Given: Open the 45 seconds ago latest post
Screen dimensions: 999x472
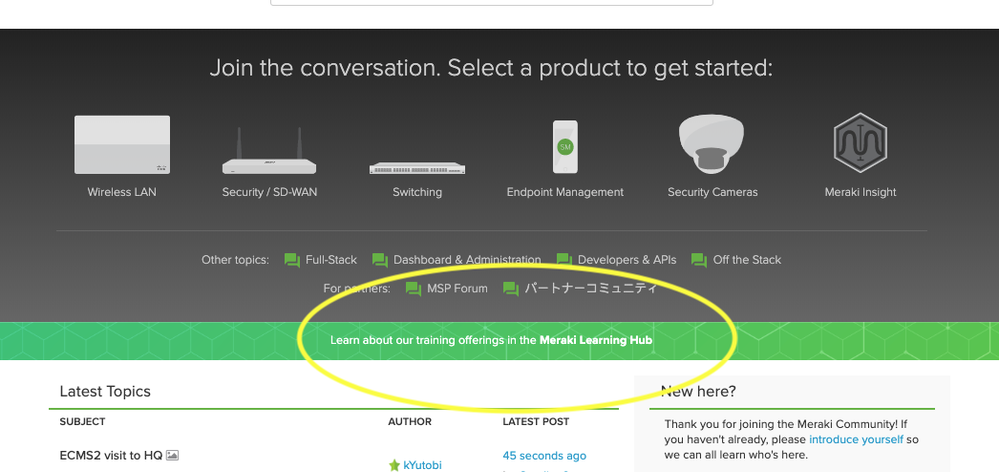Looking at the screenshot, I should click(544, 455).
